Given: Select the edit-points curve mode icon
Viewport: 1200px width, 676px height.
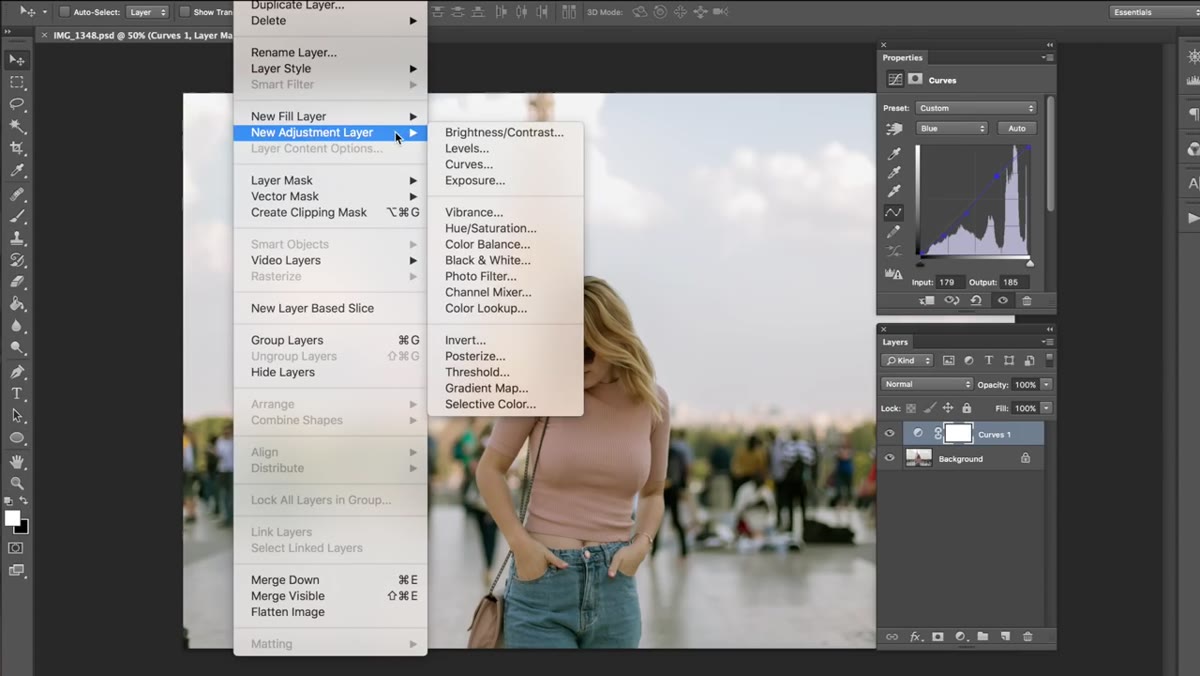Looking at the screenshot, I should pos(894,212).
